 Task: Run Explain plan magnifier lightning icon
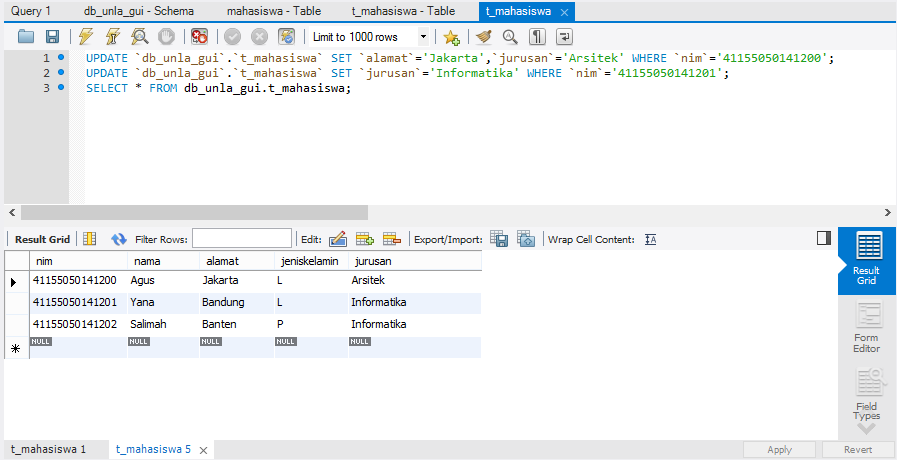tap(140, 37)
